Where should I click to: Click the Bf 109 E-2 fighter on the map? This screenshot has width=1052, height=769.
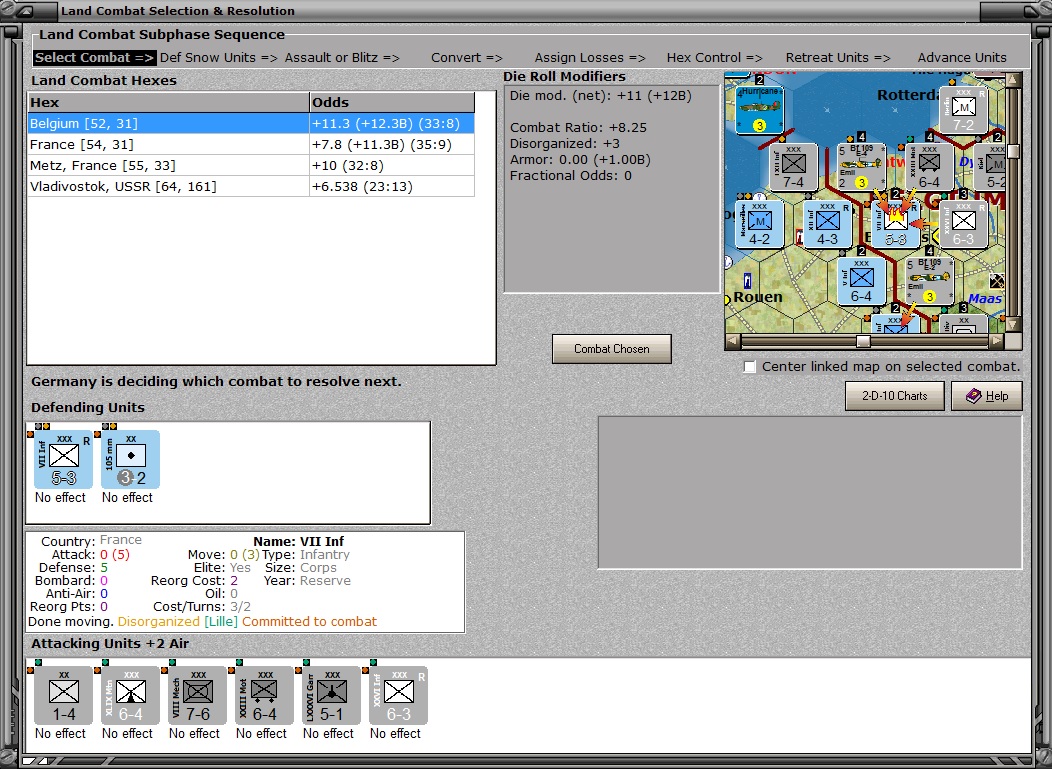929,281
